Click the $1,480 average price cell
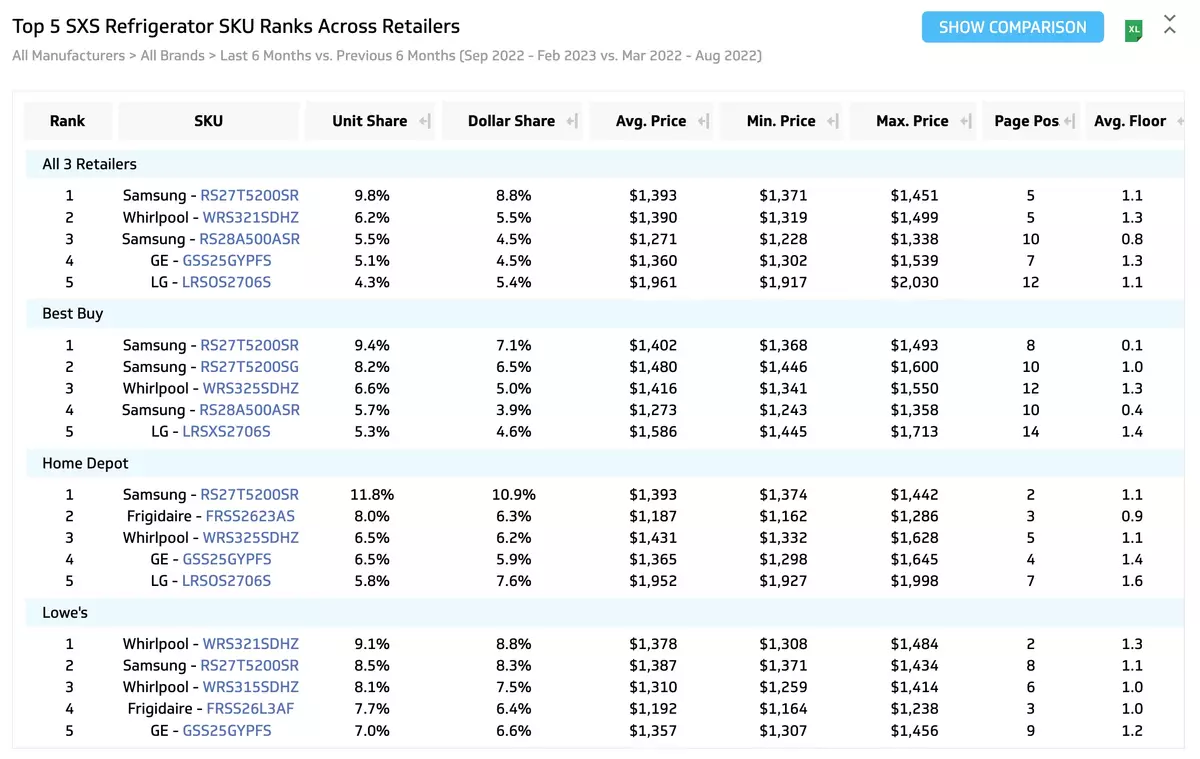The width and height of the screenshot is (1200, 759). 653,367
